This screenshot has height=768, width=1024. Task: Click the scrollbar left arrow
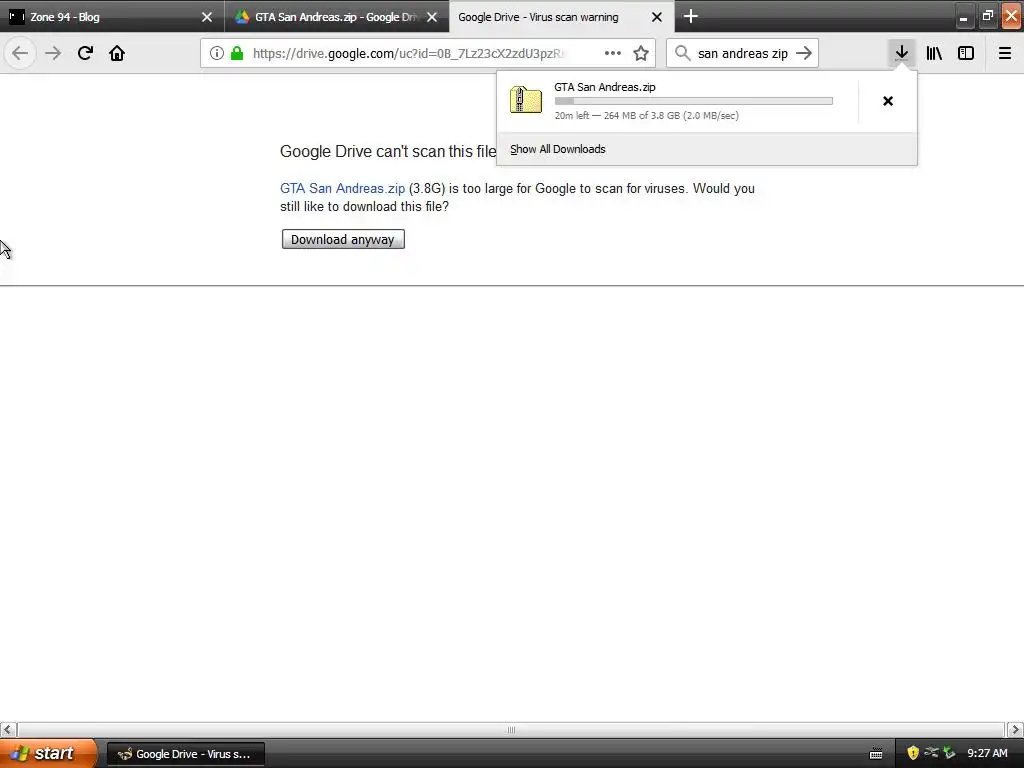8,729
